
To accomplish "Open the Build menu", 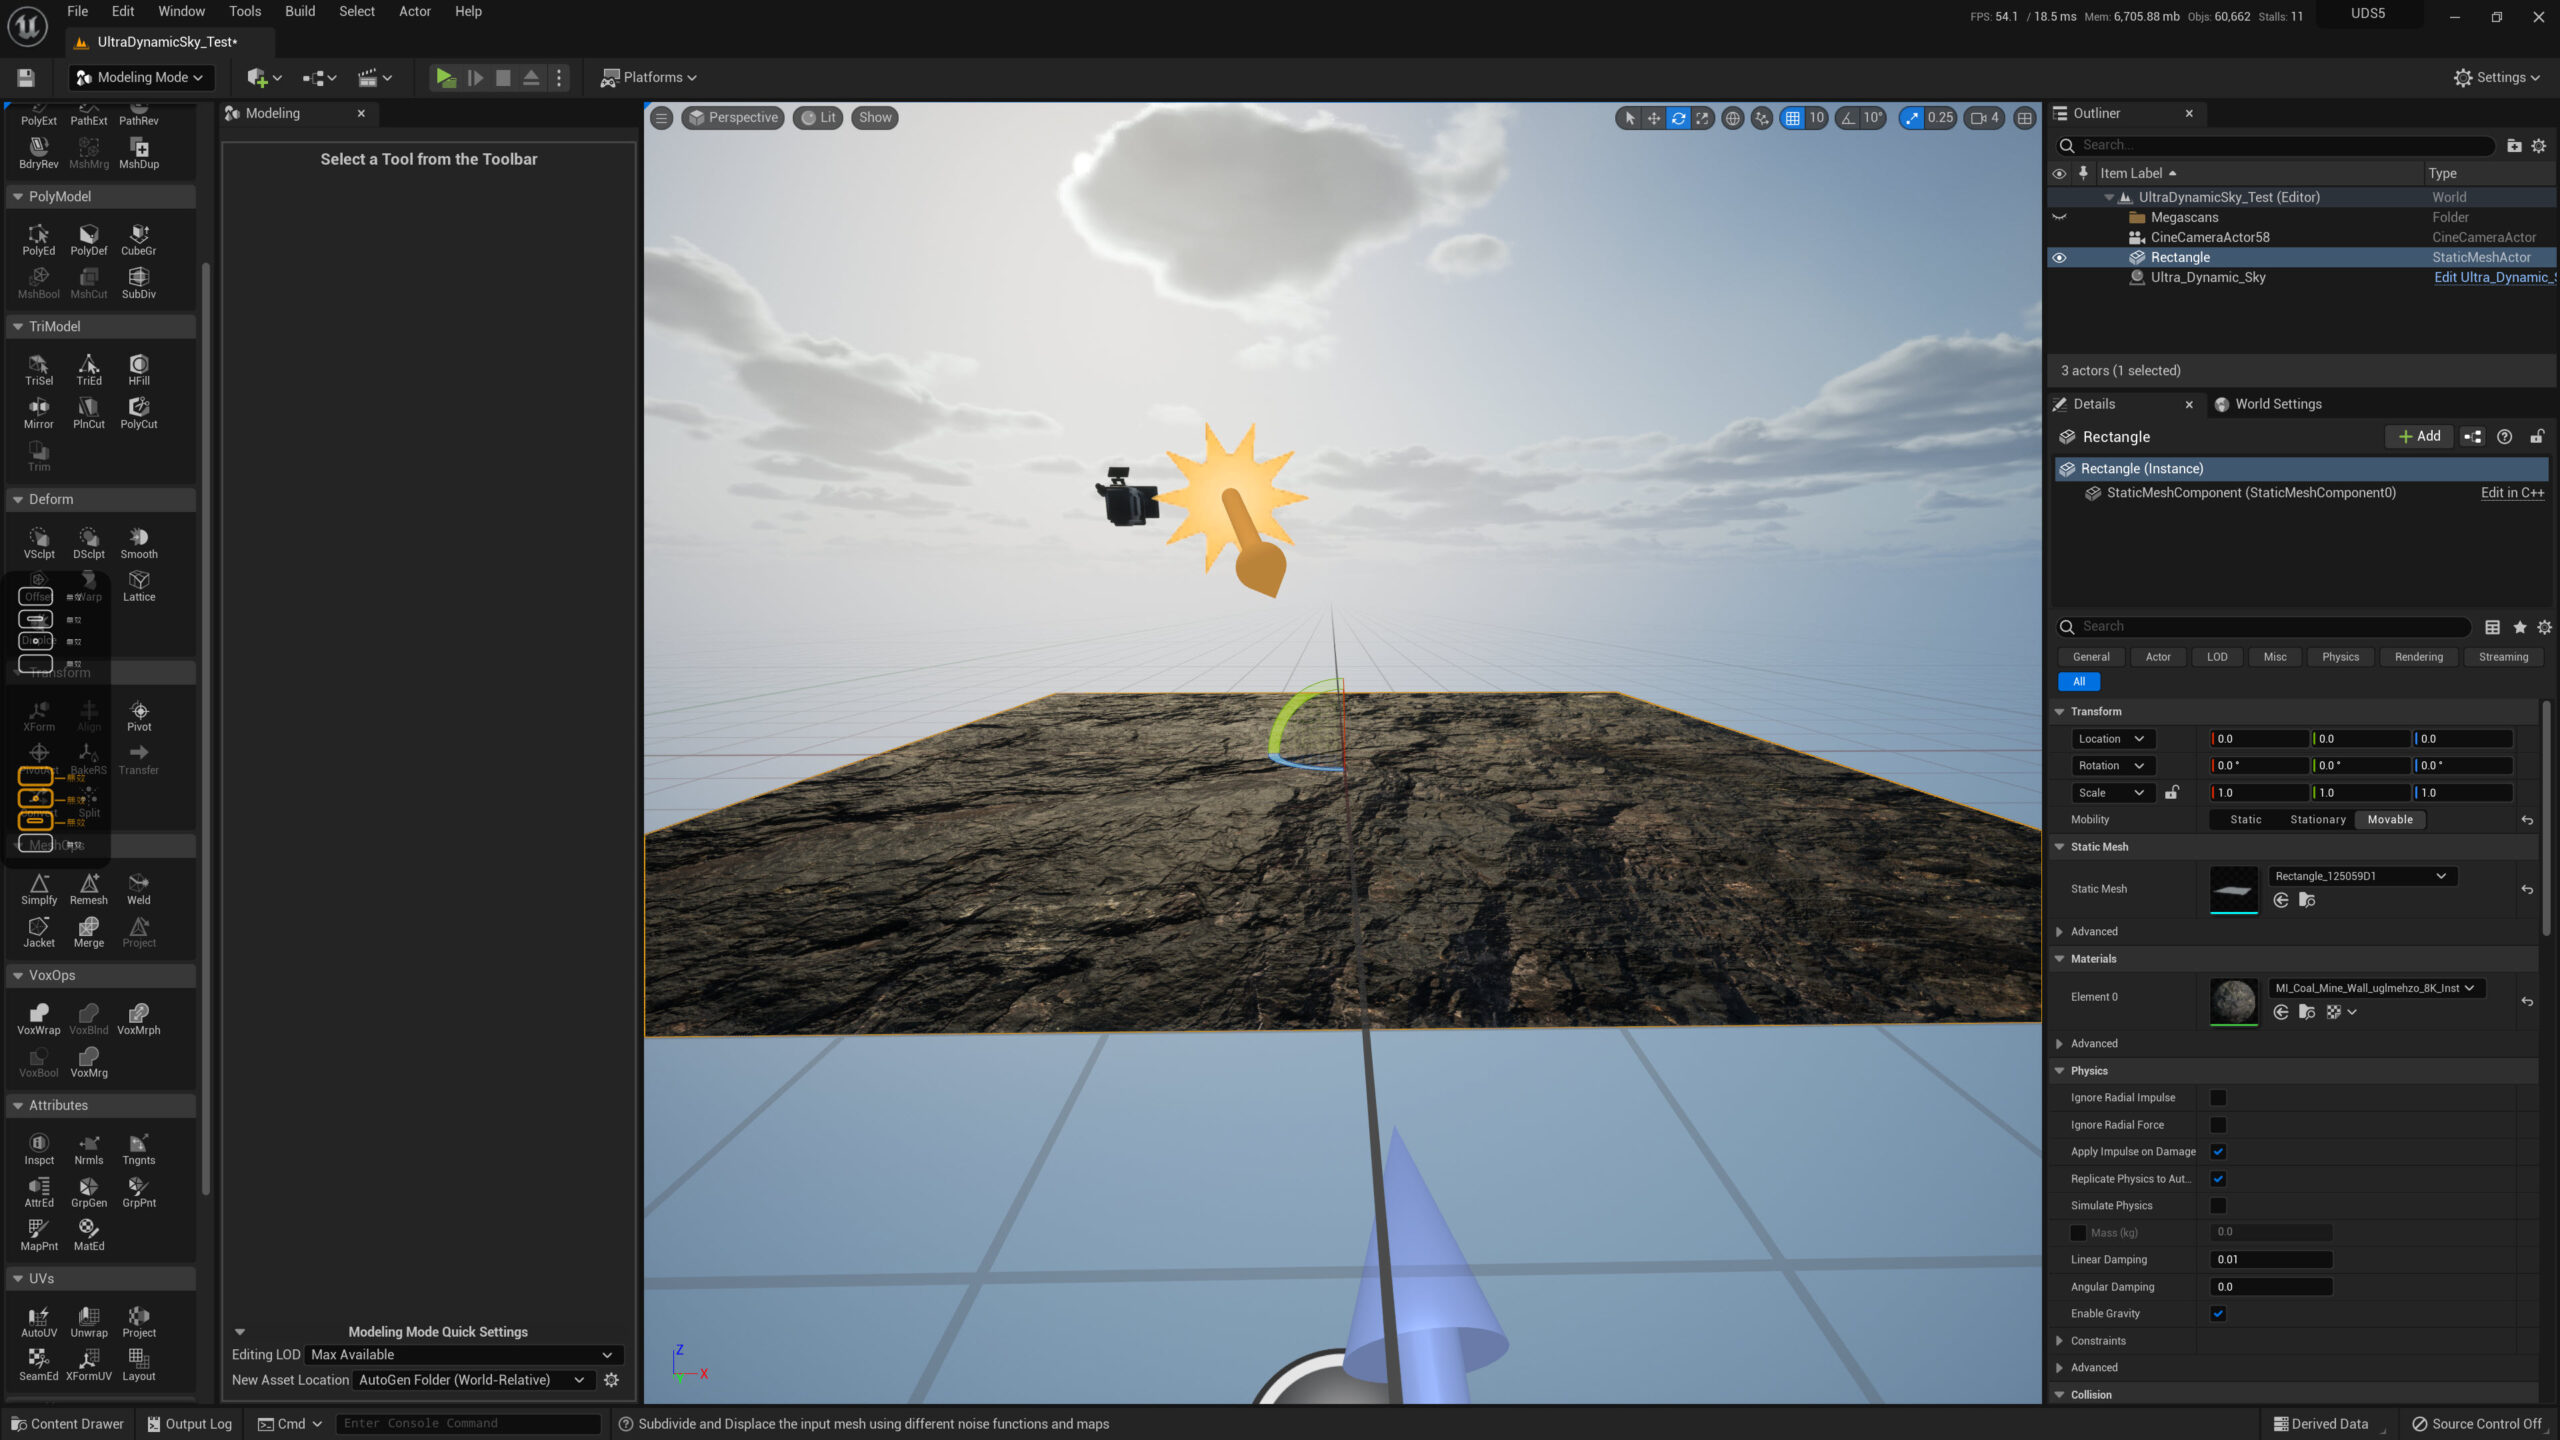I will [x=299, y=12].
